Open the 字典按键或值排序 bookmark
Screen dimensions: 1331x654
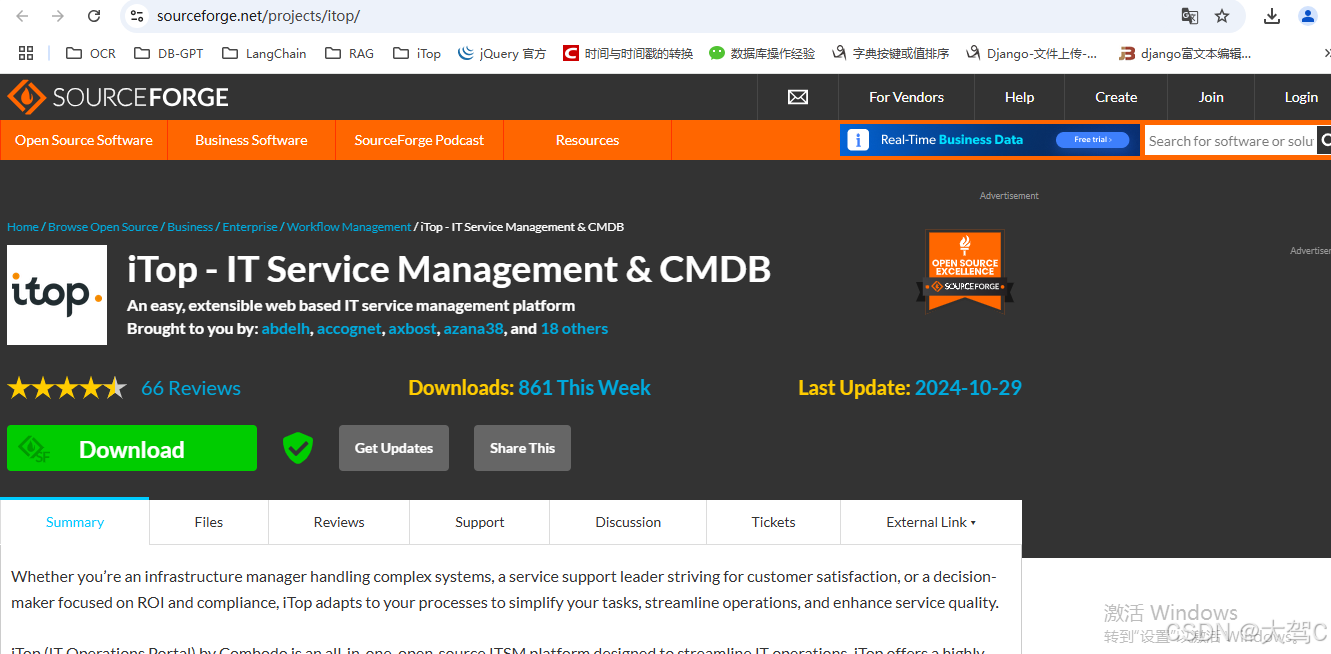pyautogui.click(x=890, y=53)
